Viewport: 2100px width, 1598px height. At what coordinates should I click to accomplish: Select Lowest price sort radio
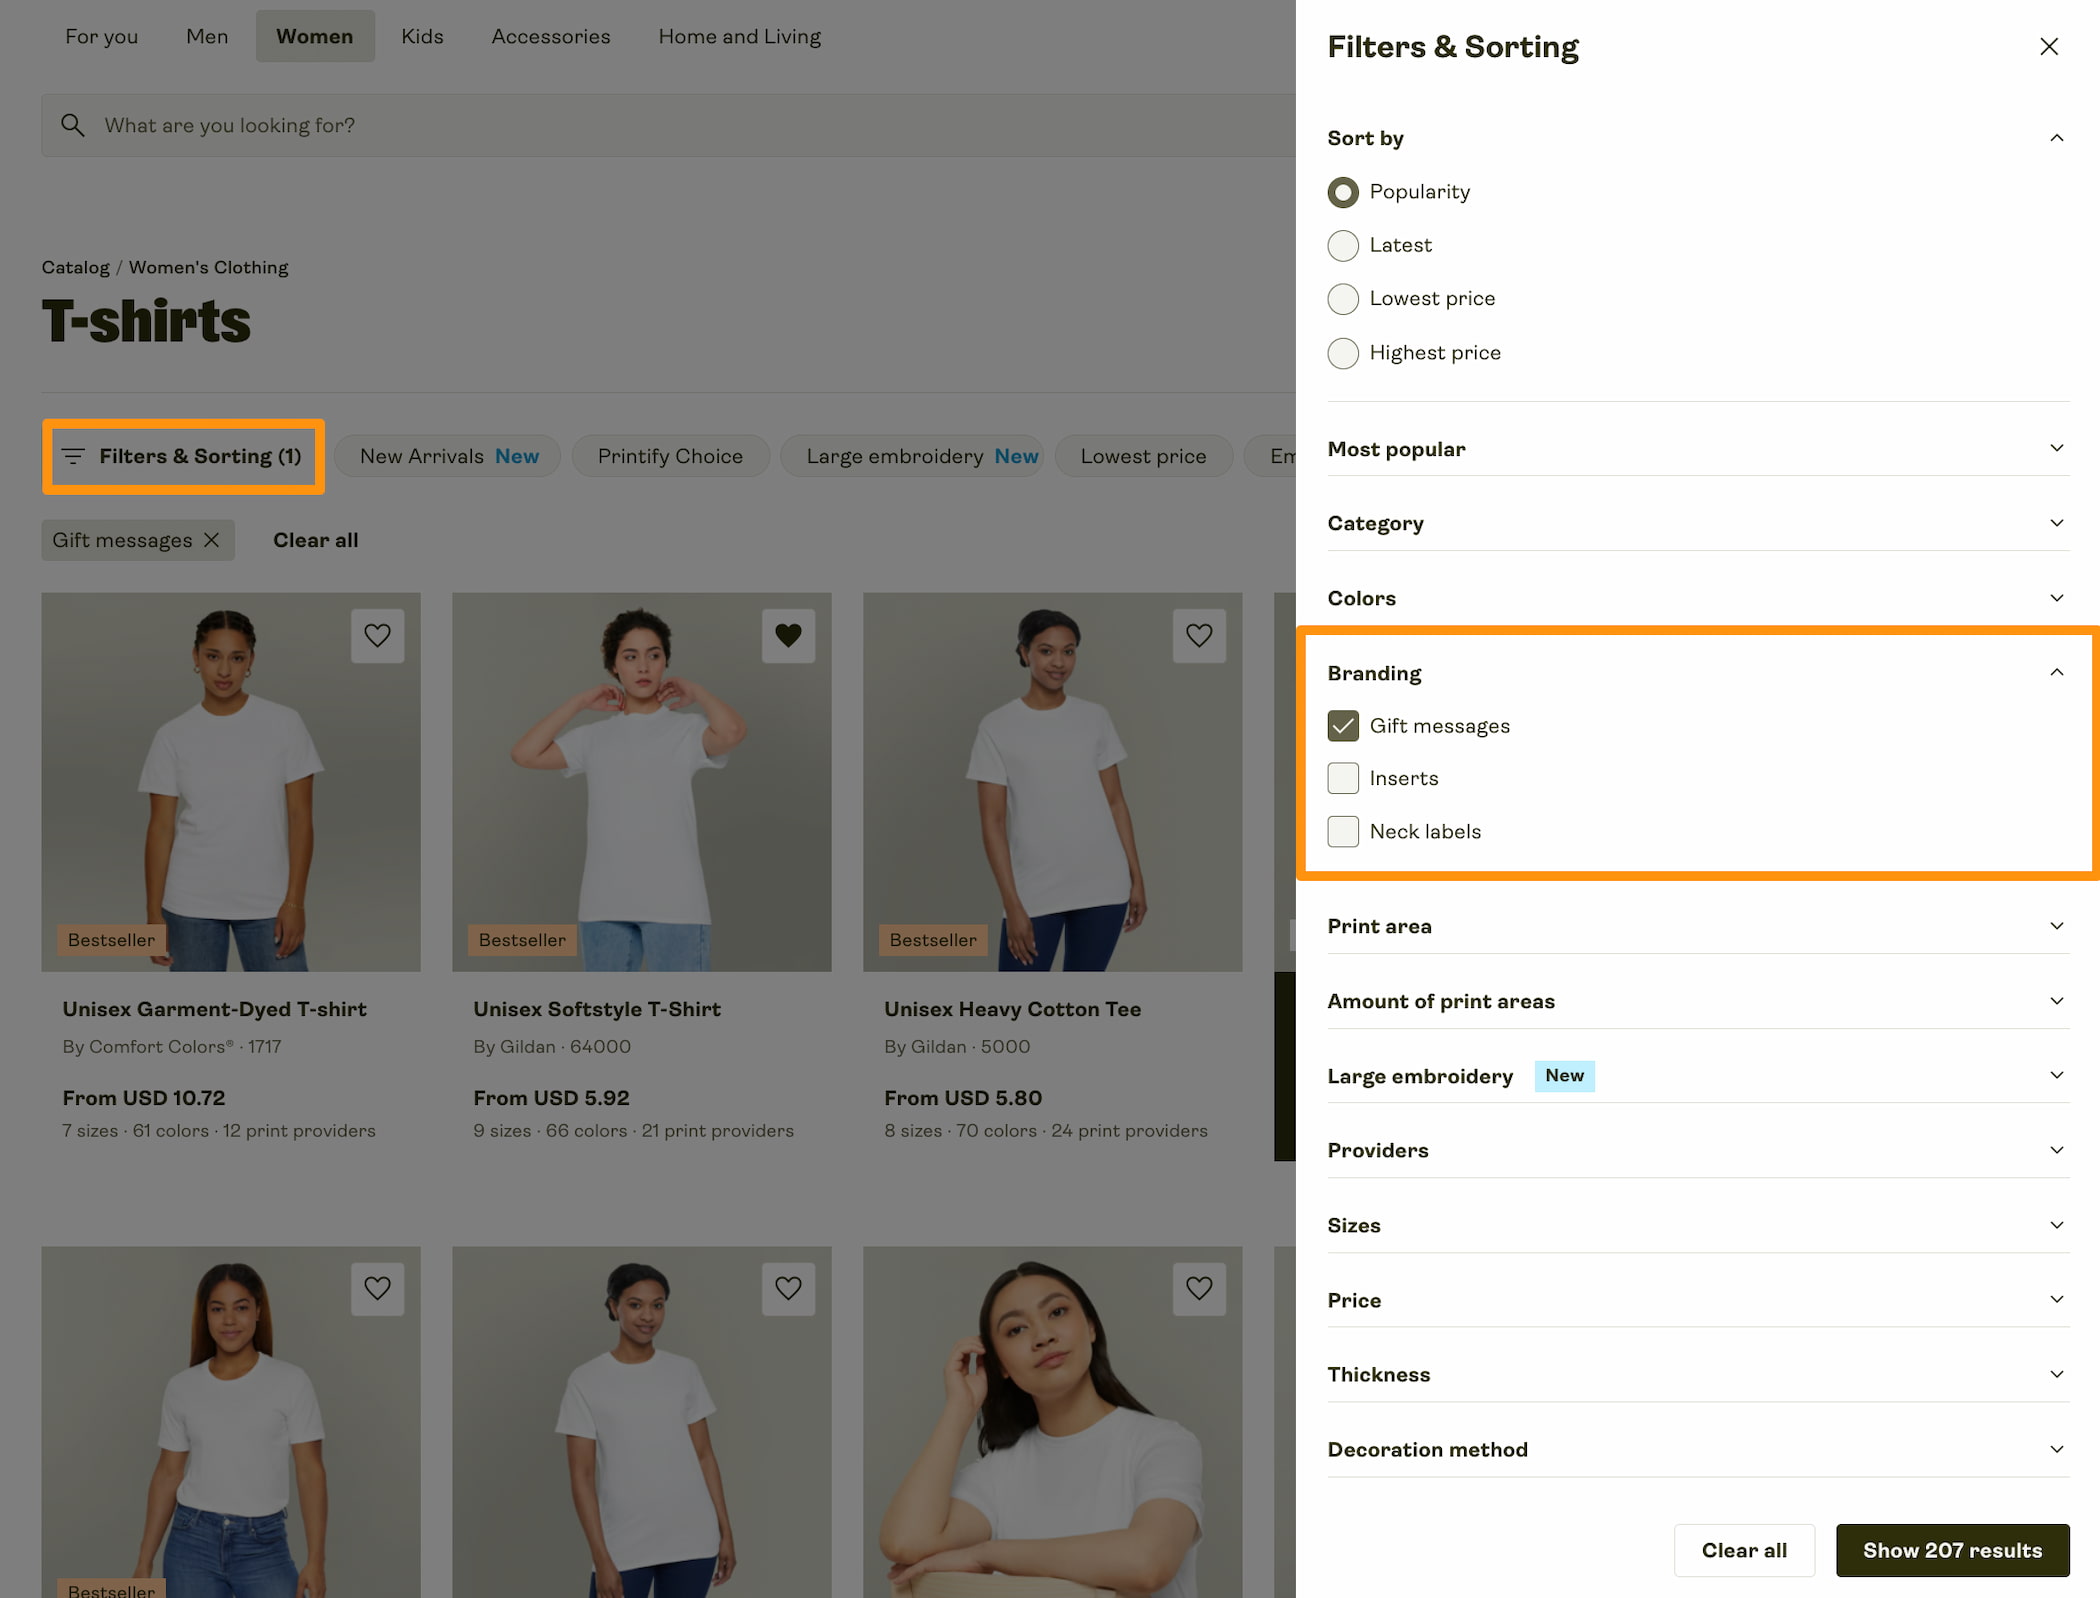point(1343,298)
